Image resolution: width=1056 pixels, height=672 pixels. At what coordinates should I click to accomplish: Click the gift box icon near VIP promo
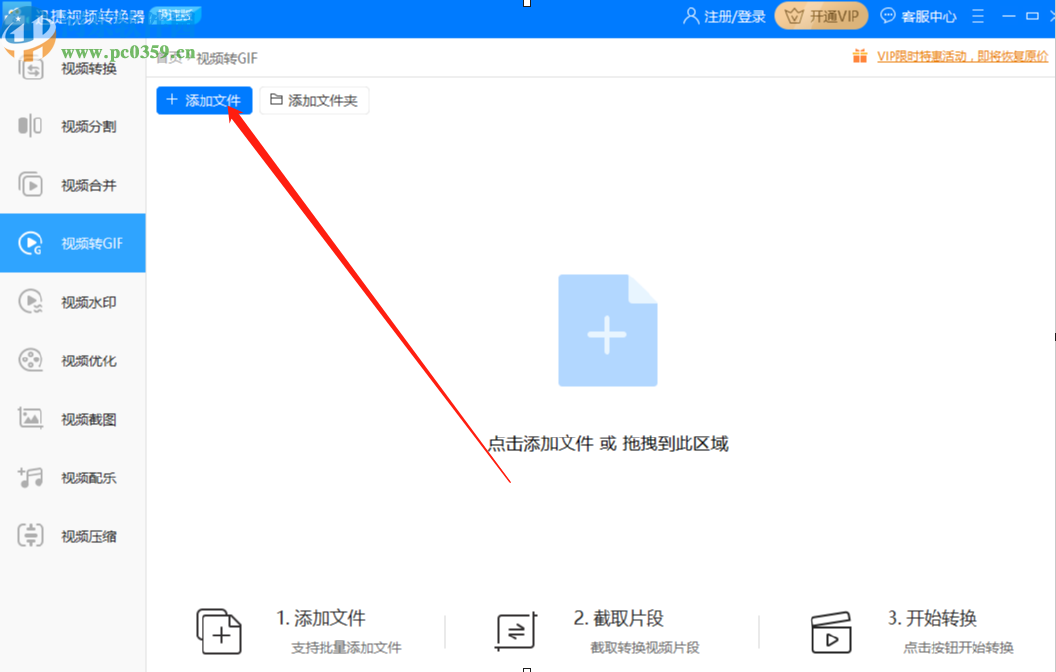860,56
